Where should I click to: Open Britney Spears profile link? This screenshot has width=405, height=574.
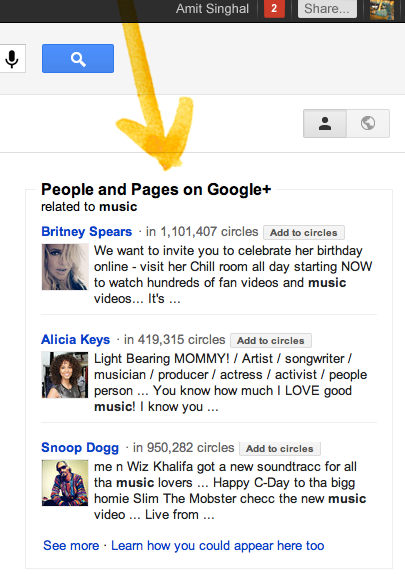point(86,231)
